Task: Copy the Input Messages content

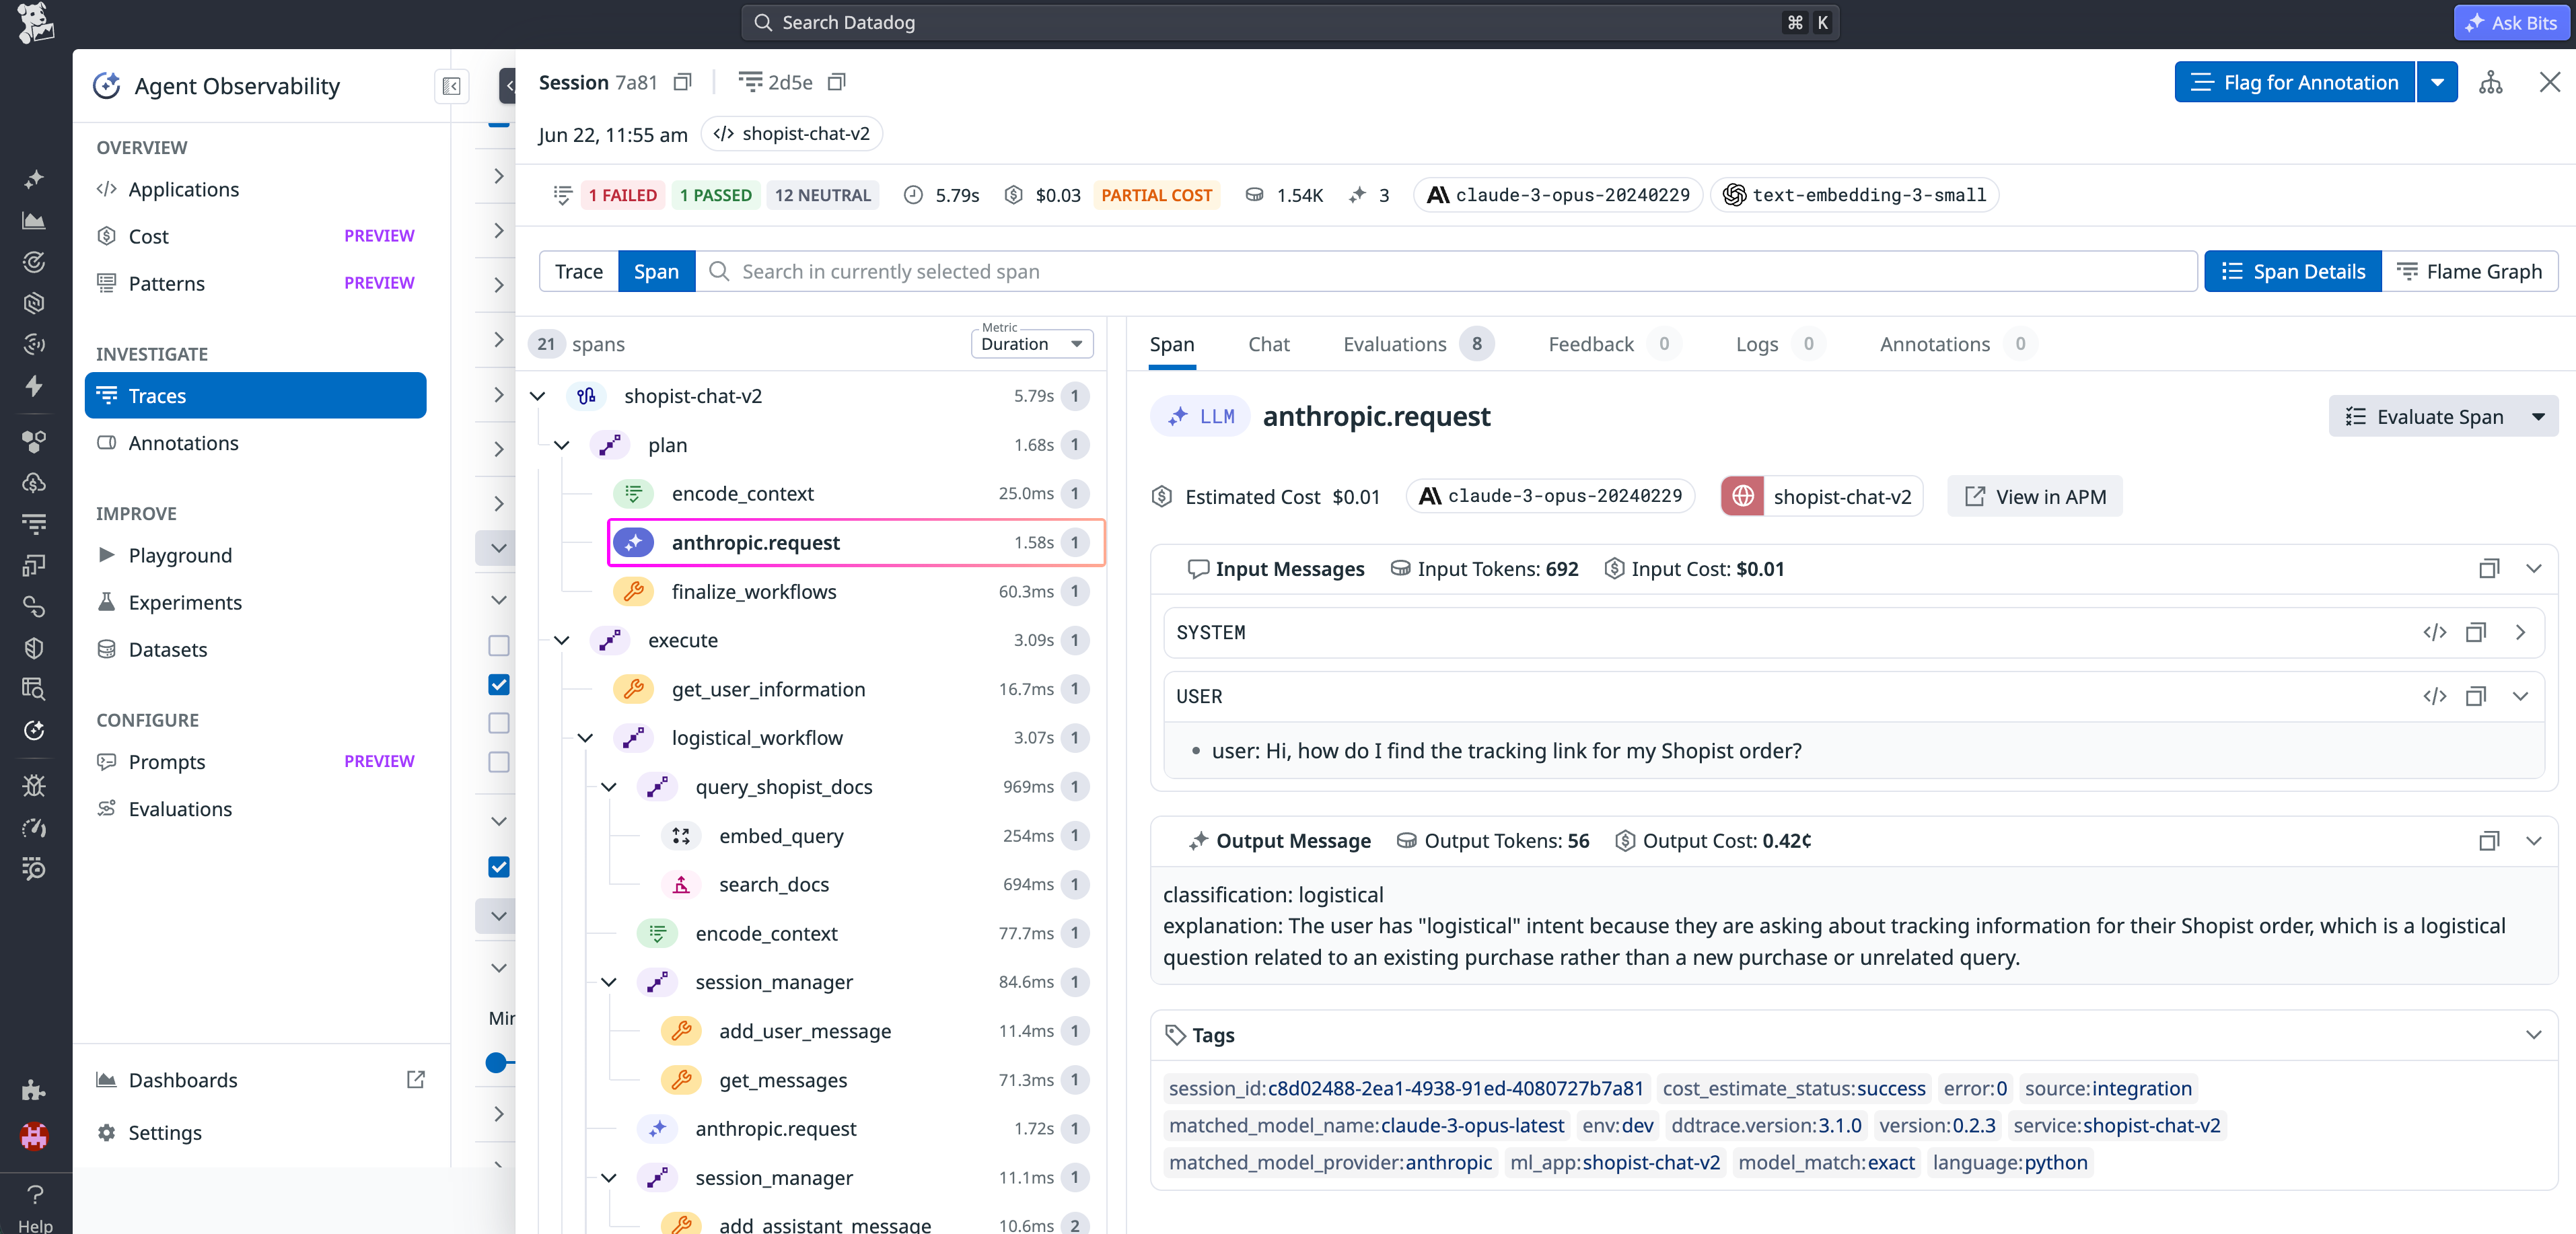Action: [2488, 569]
